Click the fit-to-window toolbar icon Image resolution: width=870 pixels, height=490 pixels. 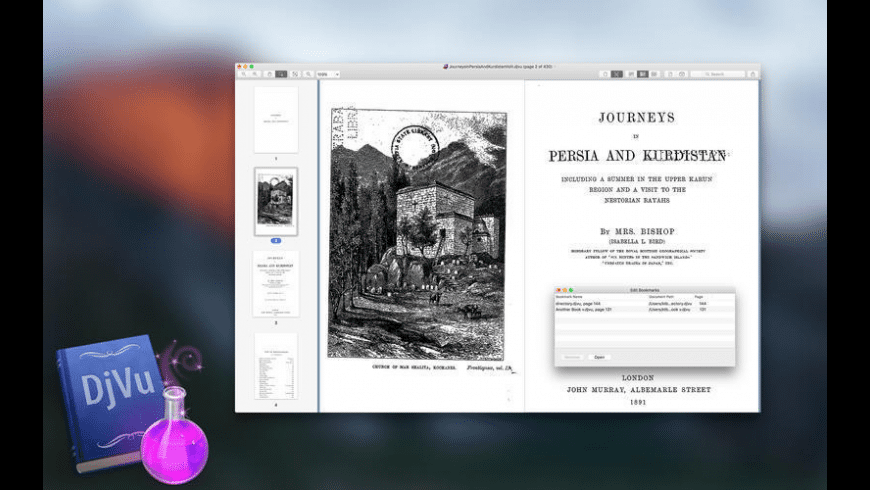coord(295,74)
